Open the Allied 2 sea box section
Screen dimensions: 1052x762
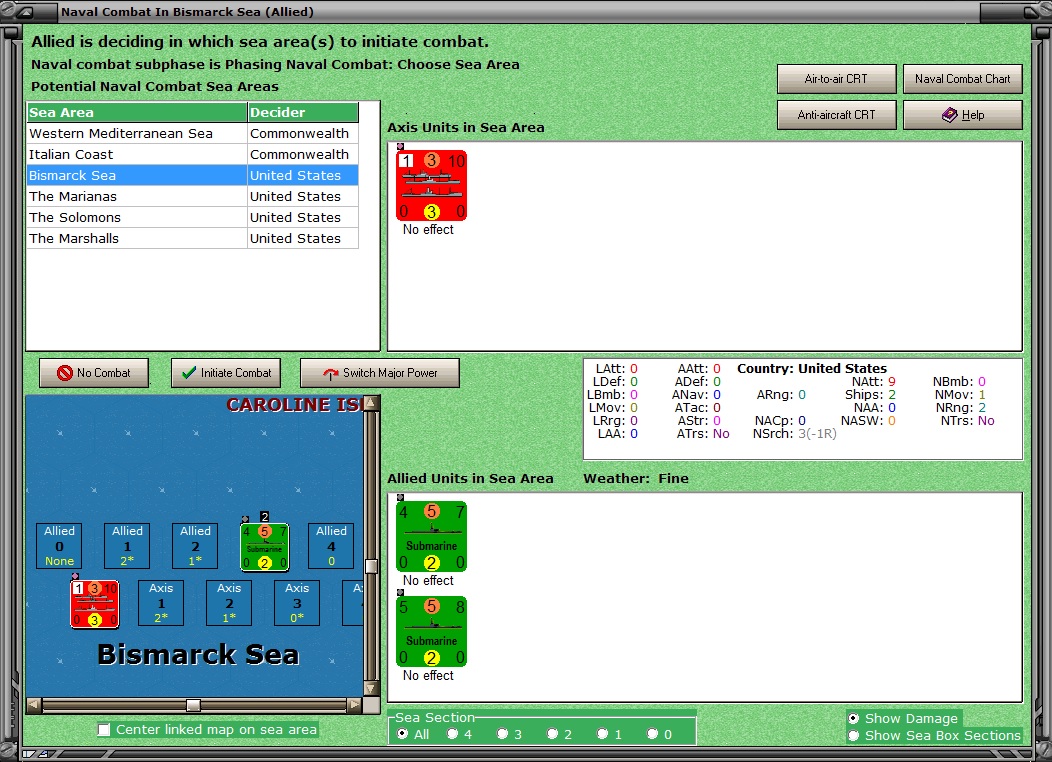195,546
